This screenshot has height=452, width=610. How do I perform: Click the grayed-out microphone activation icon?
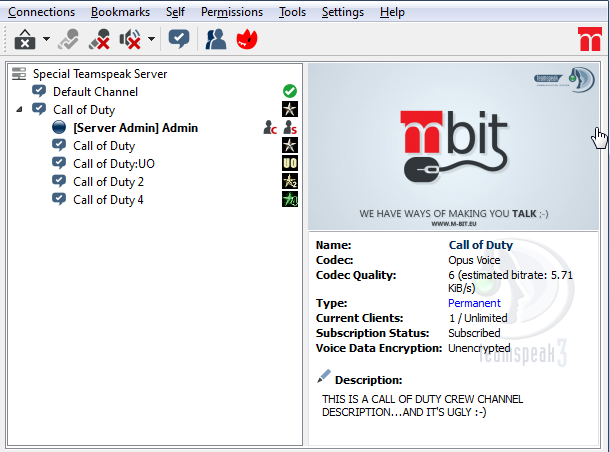(x=68, y=39)
